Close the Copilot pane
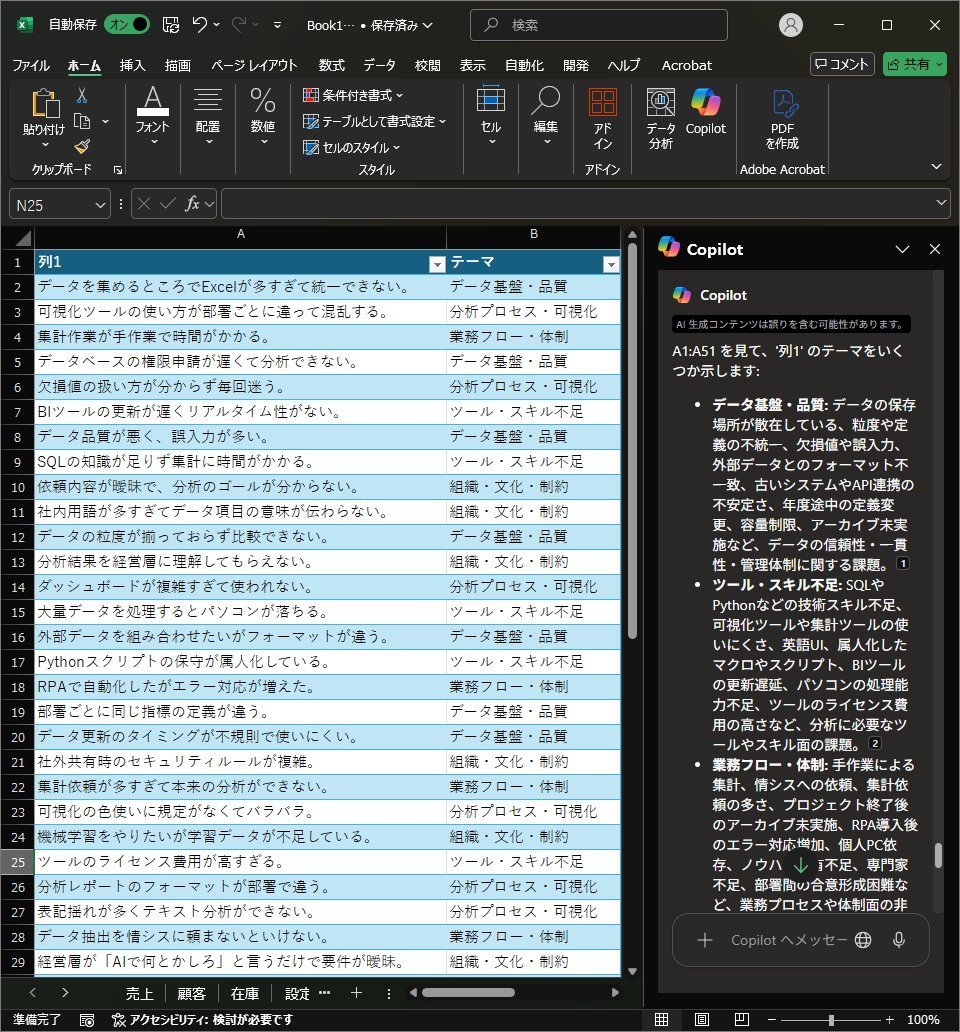 coord(934,249)
